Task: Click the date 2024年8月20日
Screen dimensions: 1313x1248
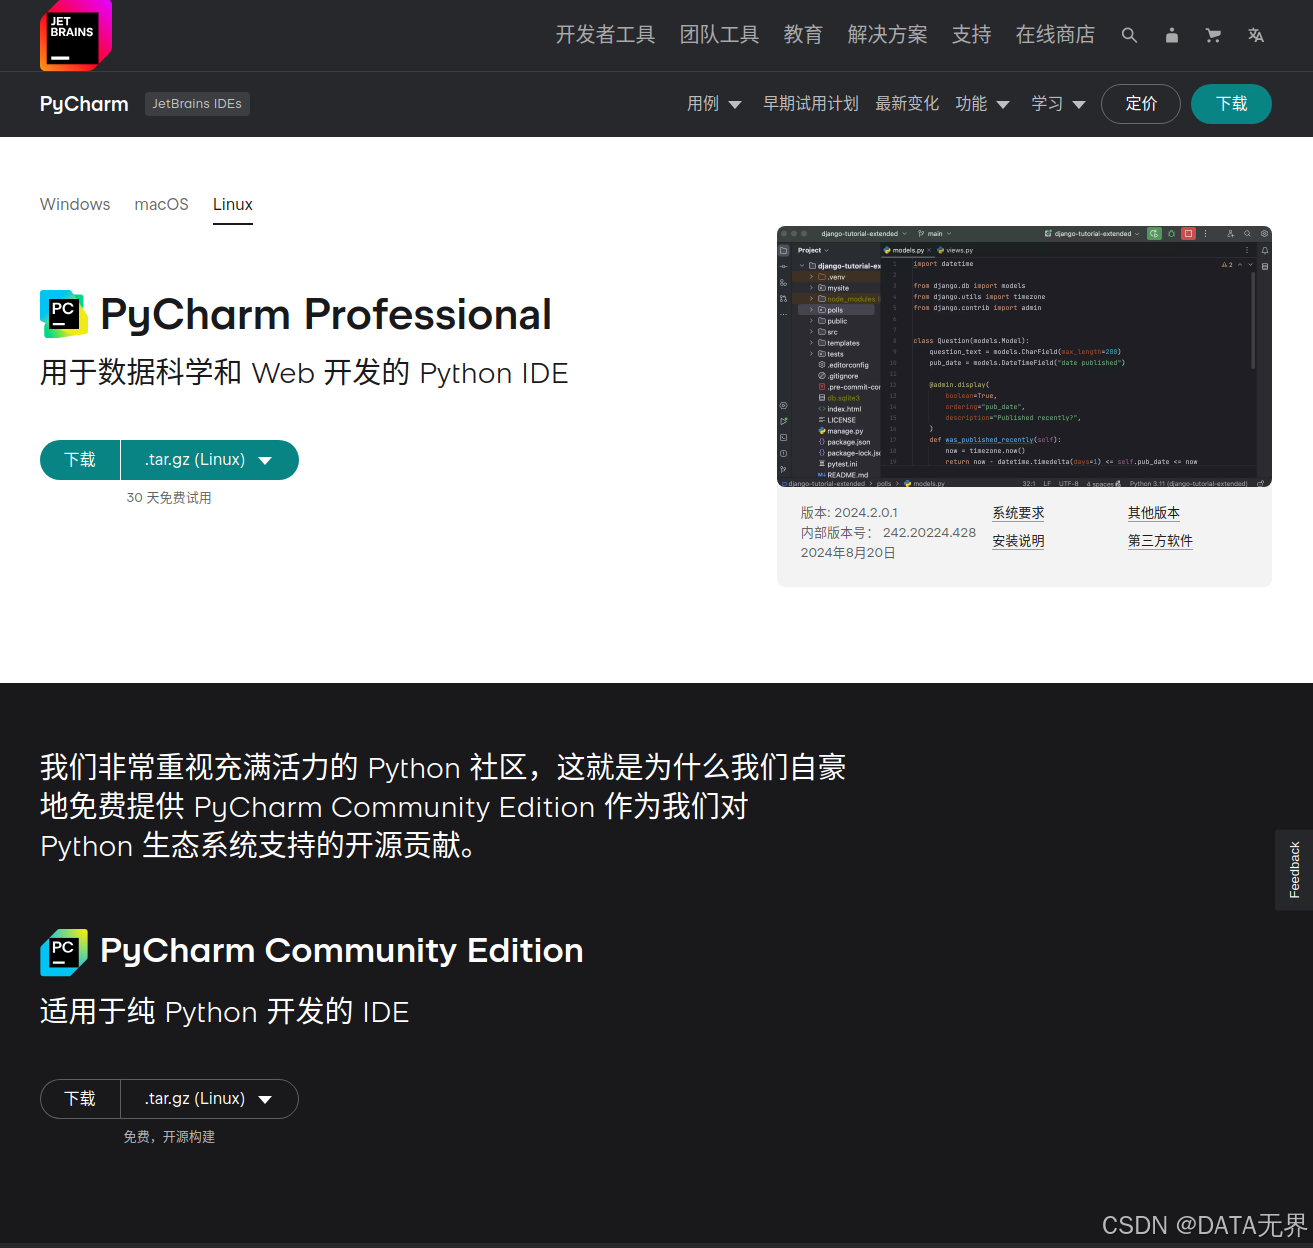Action: (848, 553)
